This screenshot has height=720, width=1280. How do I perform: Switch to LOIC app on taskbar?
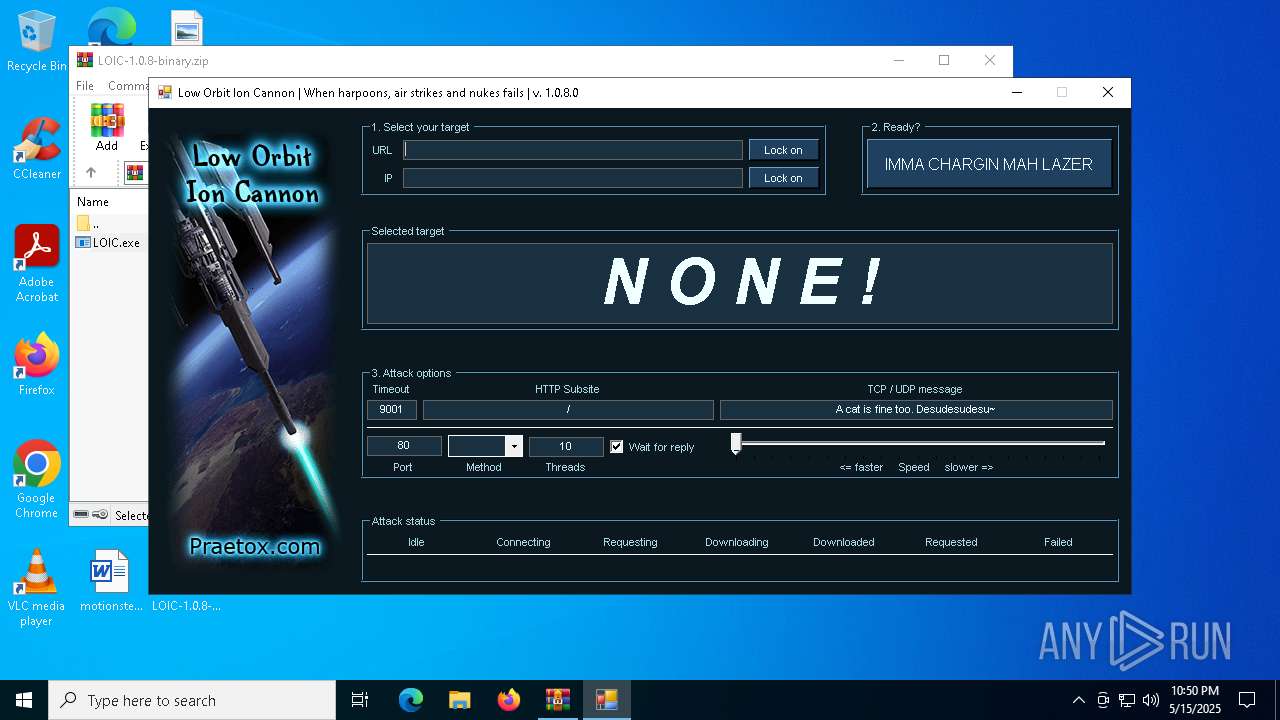click(607, 700)
